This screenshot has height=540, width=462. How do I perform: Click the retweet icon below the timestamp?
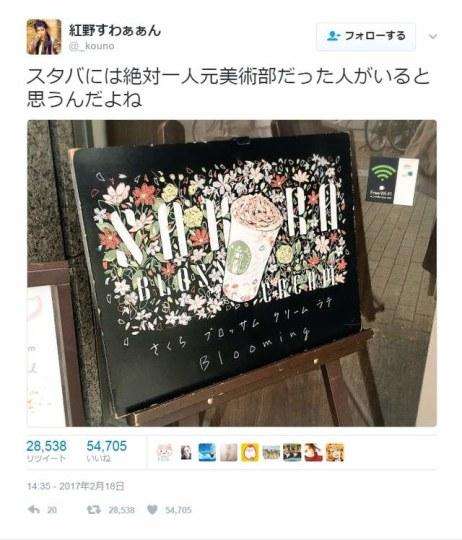pyautogui.click(x=94, y=509)
